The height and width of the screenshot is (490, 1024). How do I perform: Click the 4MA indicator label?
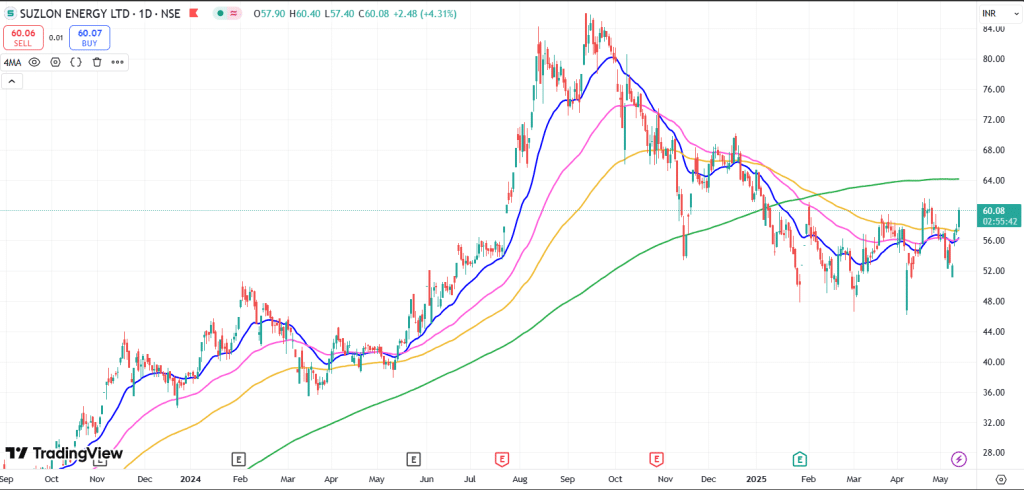(x=13, y=62)
